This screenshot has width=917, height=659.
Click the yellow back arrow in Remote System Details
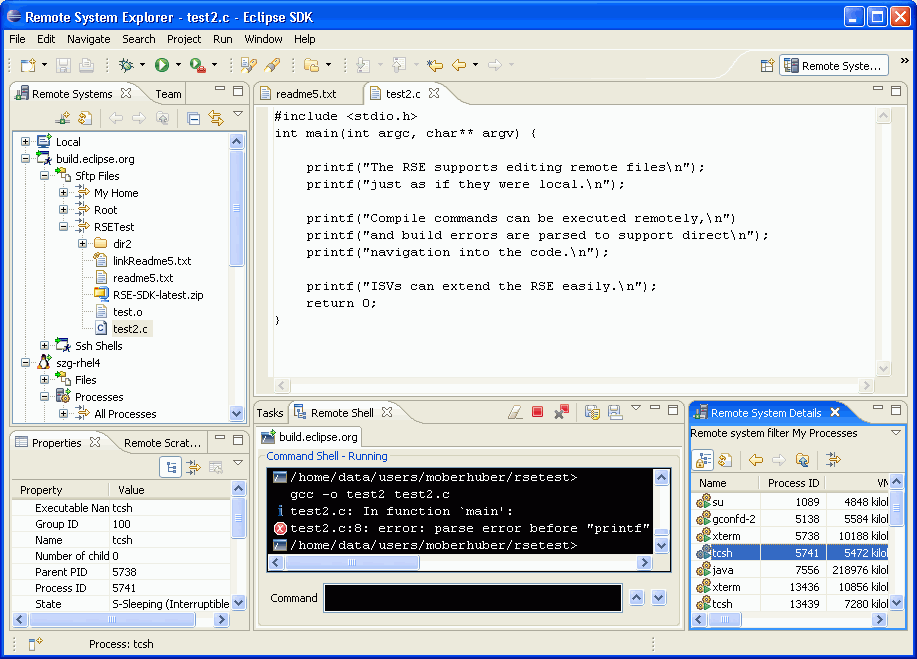click(756, 460)
